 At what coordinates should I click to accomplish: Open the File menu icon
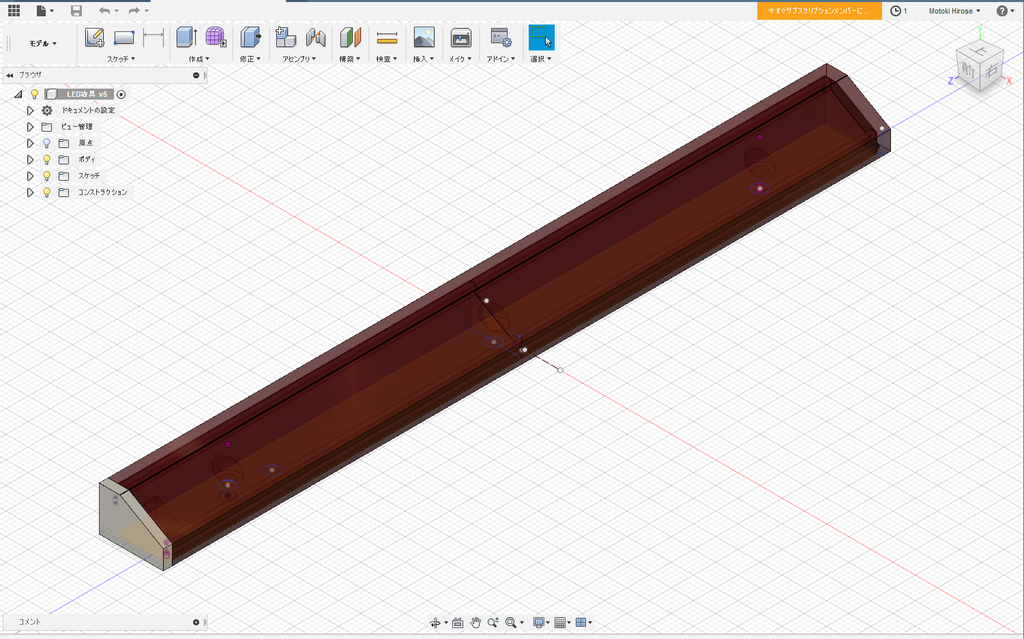tap(42, 10)
